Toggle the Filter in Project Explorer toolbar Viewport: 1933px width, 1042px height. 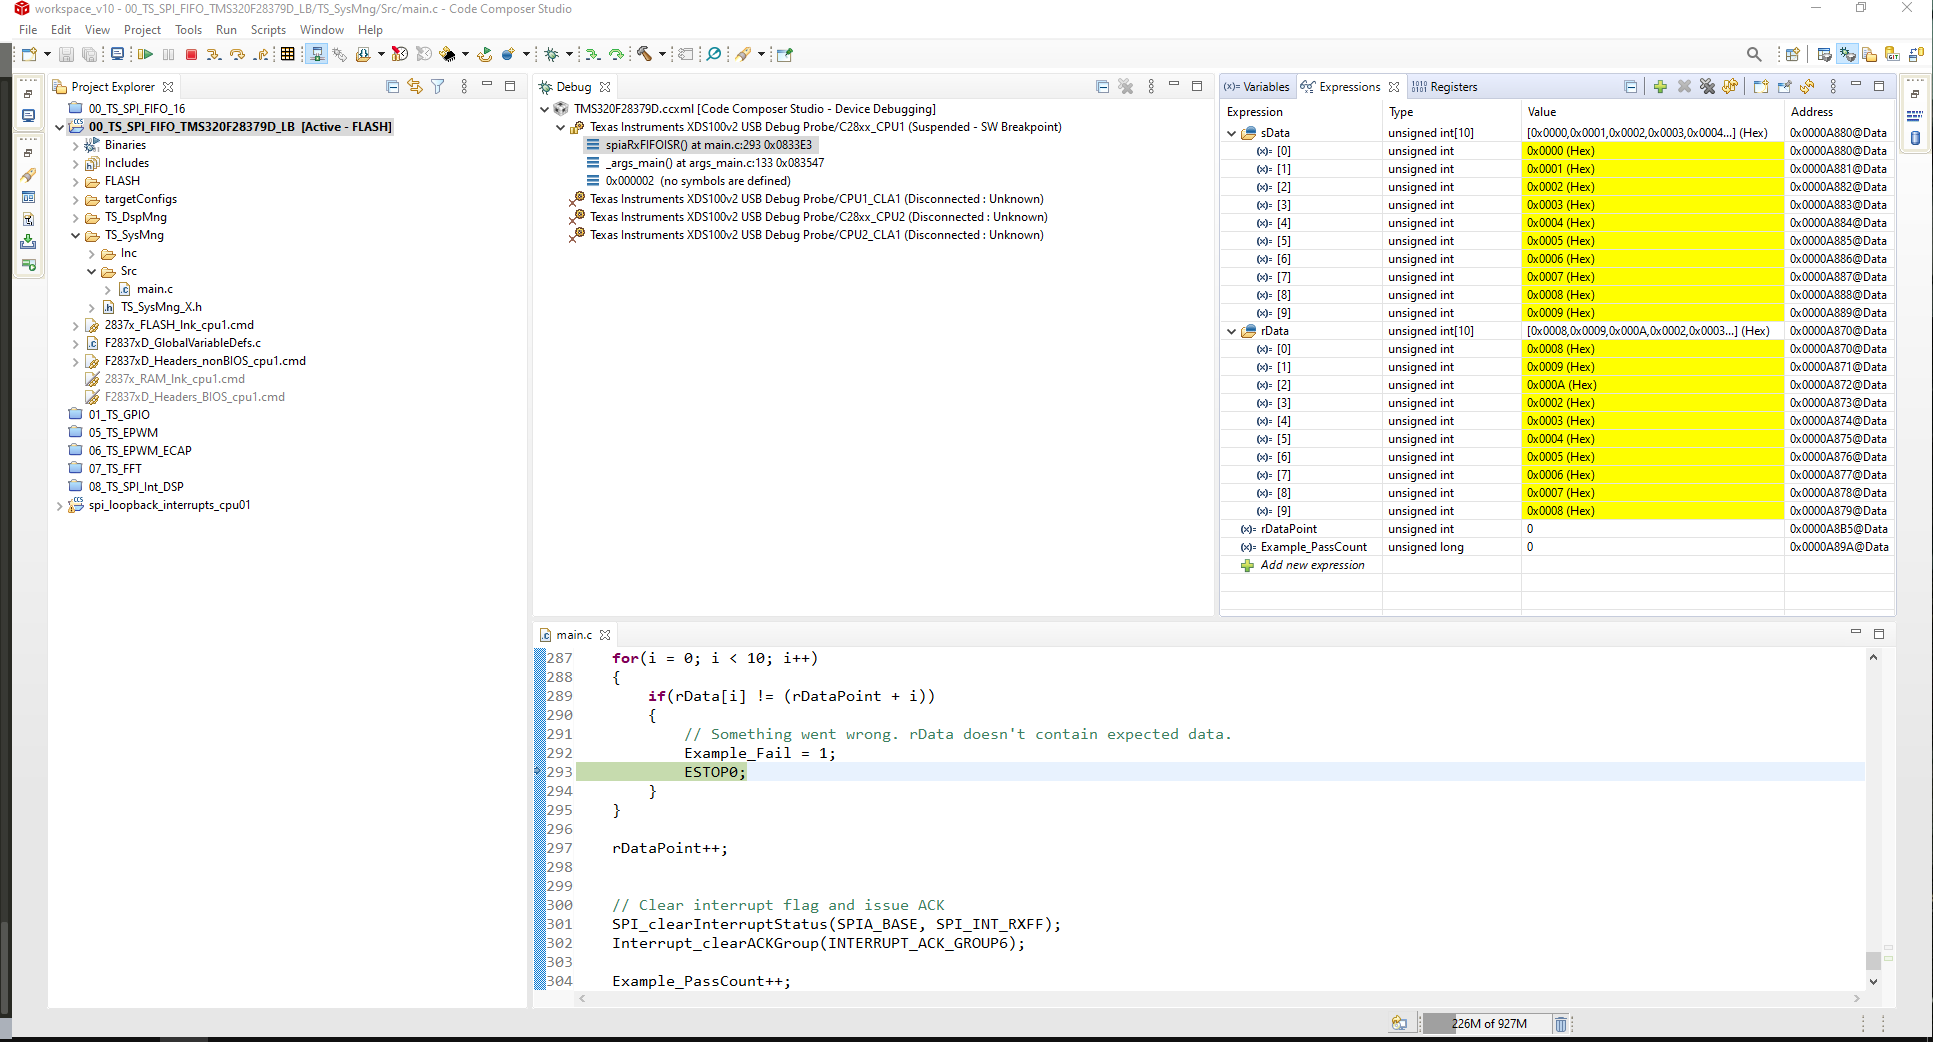(x=438, y=87)
